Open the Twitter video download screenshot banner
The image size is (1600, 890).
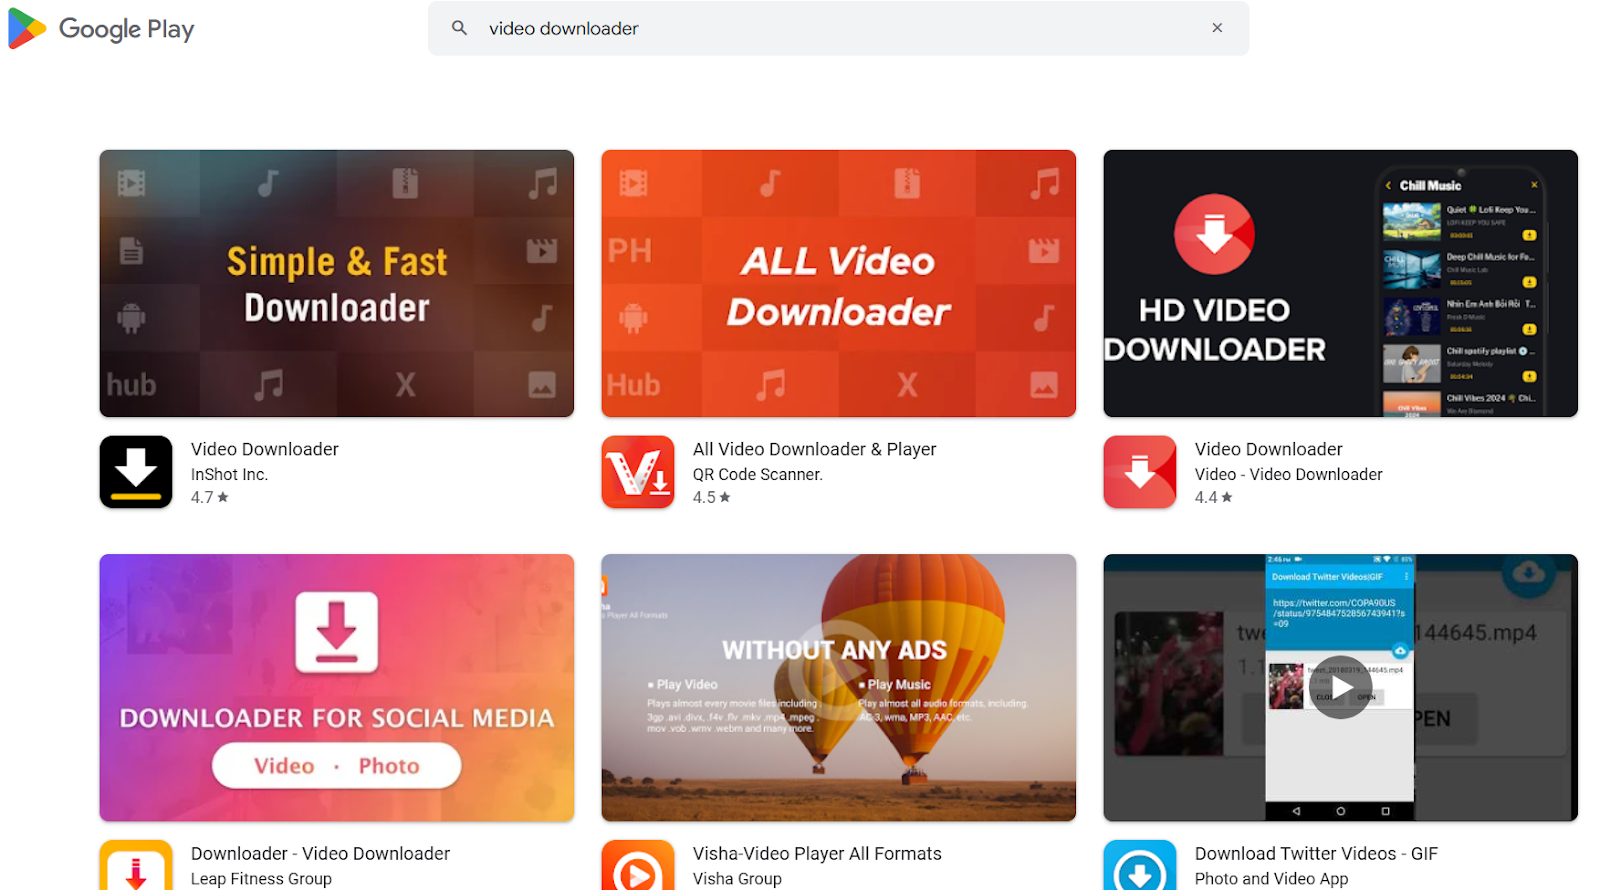point(1341,688)
